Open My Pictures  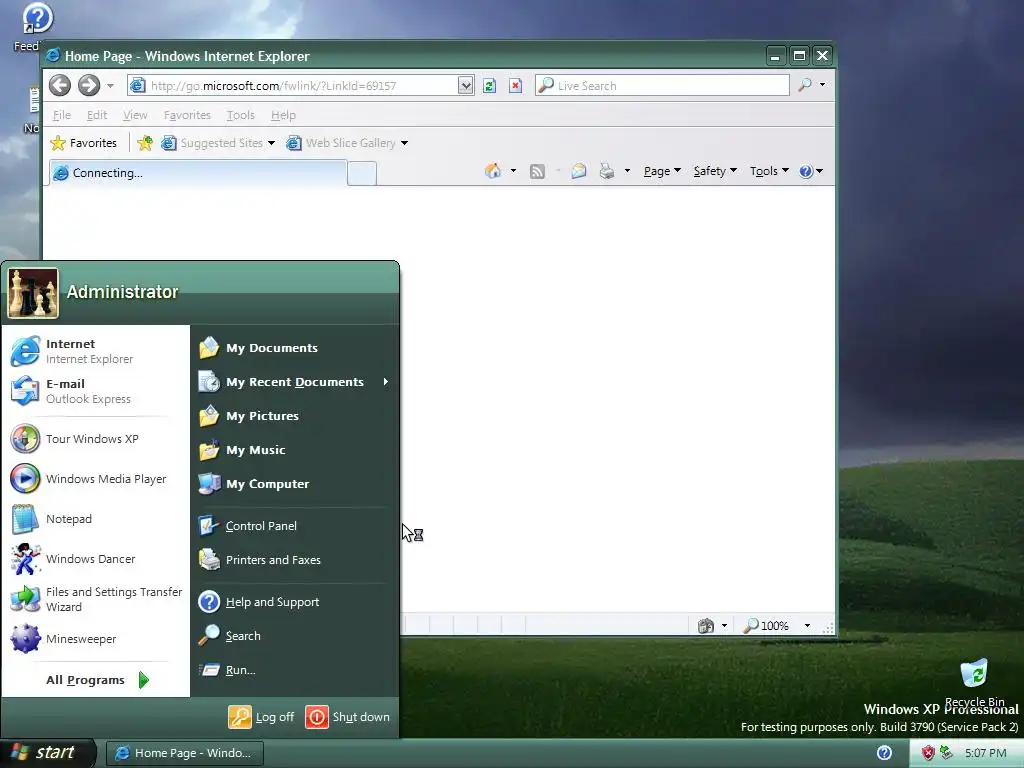pos(295,416)
